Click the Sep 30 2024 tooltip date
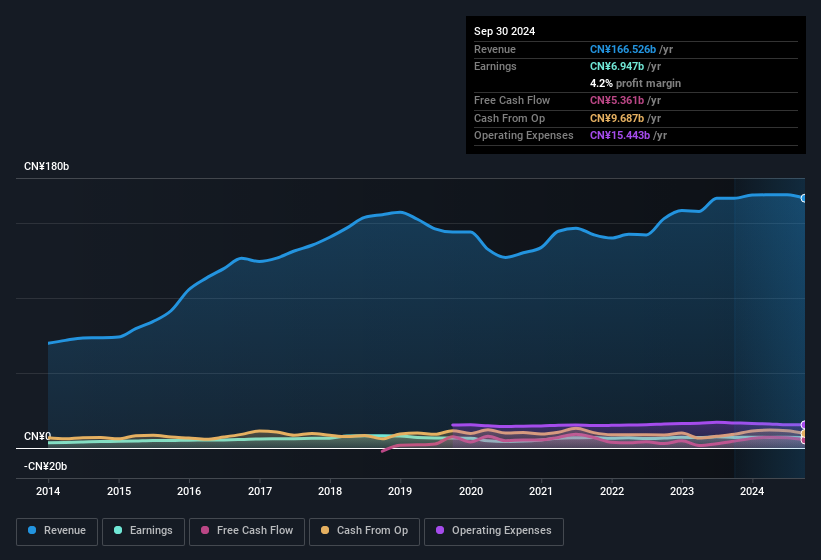This screenshot has height=560, width=821. [505, 31]
